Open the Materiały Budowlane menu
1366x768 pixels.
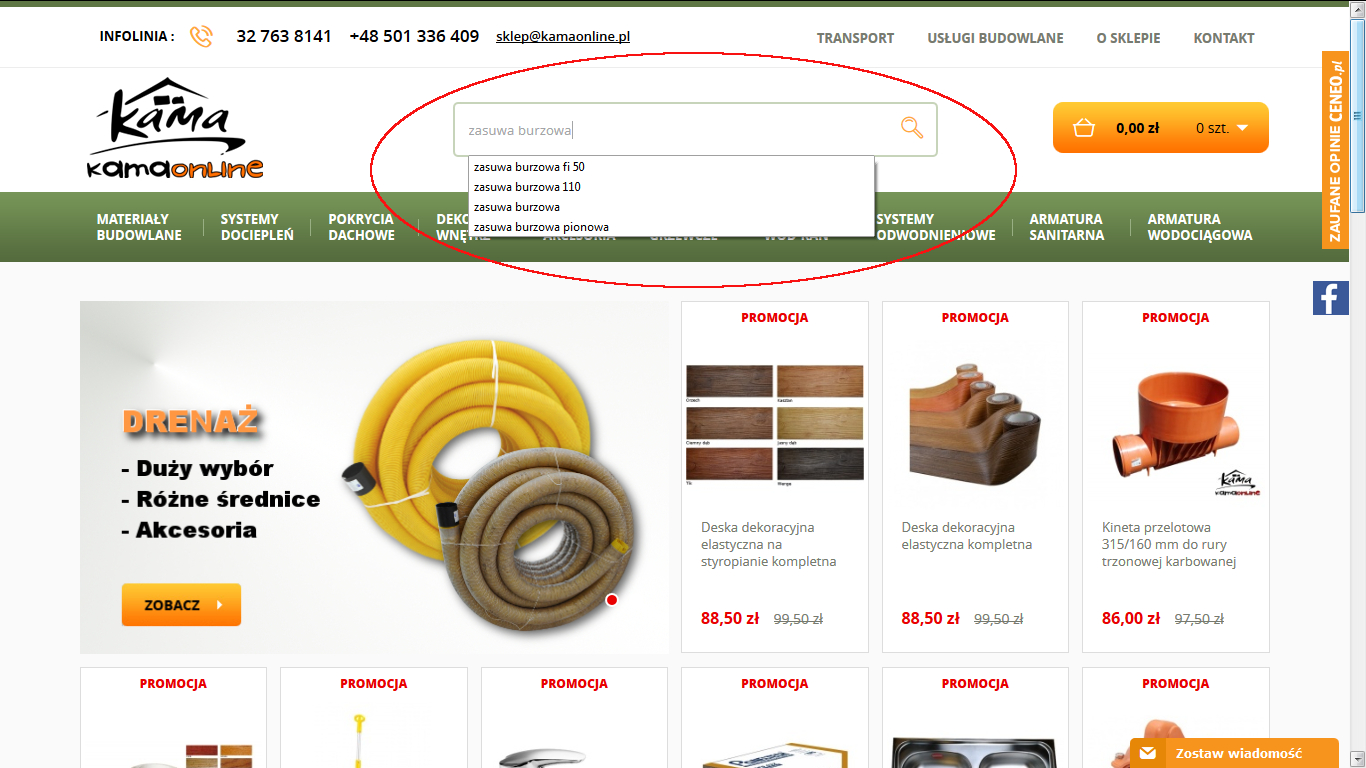(139, 227)
